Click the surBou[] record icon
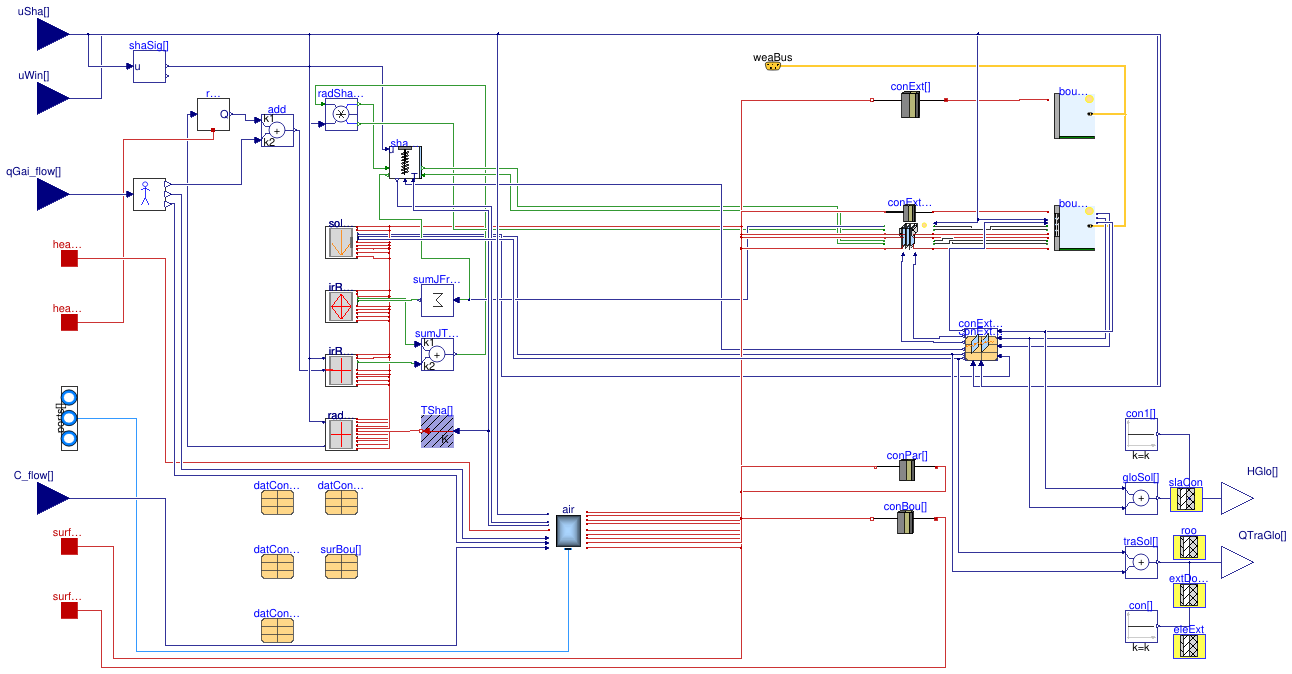 coord(341,567)
